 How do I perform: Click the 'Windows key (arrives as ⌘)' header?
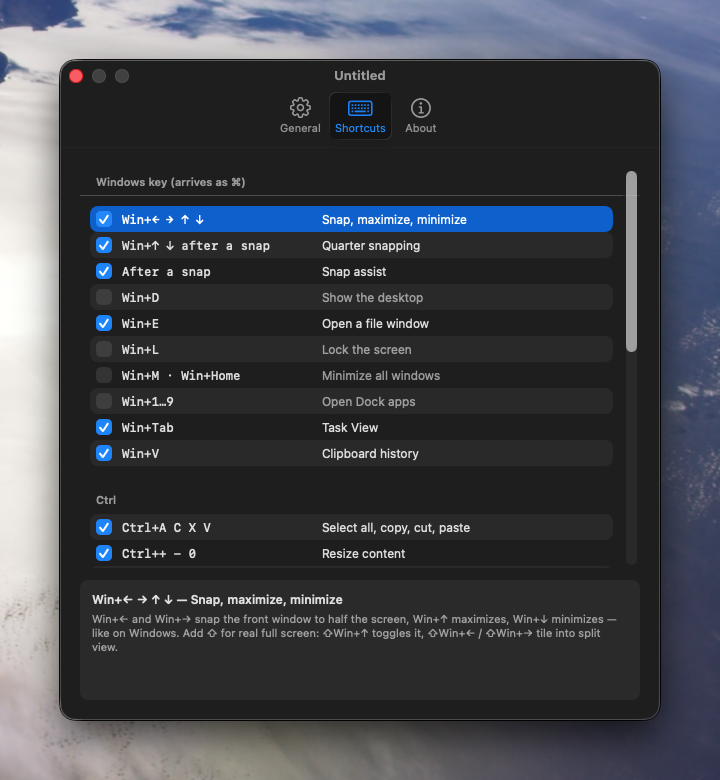(171, 182)
